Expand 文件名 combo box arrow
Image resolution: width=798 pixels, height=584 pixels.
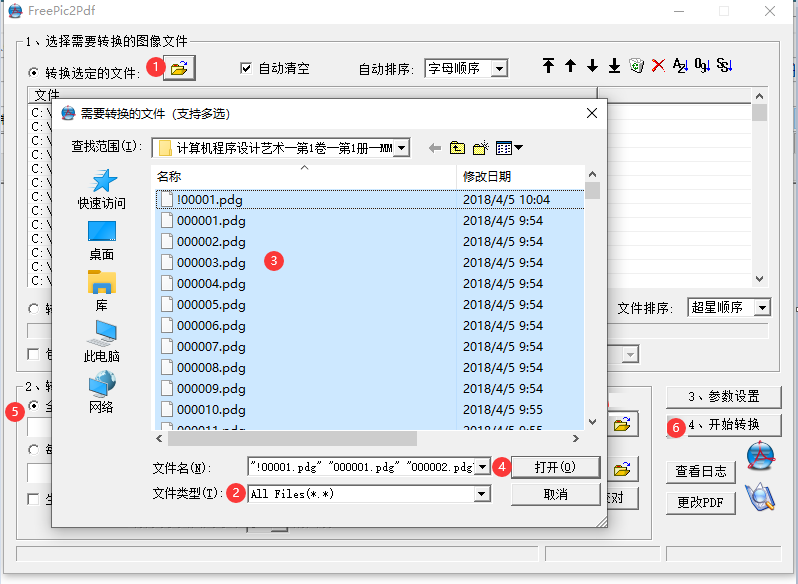(482, 466)
